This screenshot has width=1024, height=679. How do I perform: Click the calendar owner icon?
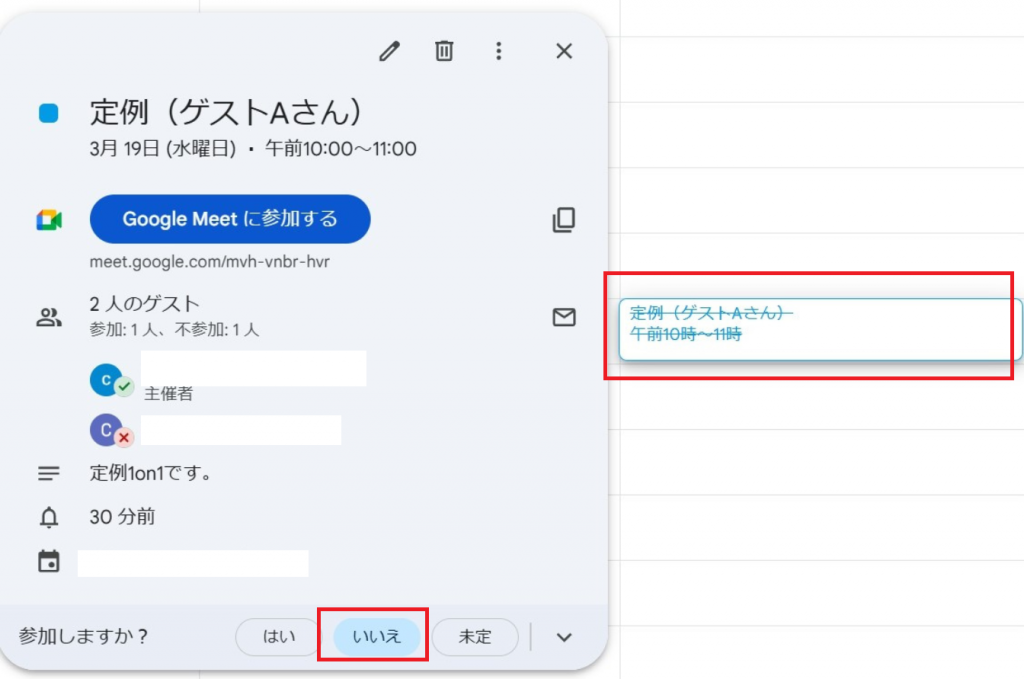(49, 561)
